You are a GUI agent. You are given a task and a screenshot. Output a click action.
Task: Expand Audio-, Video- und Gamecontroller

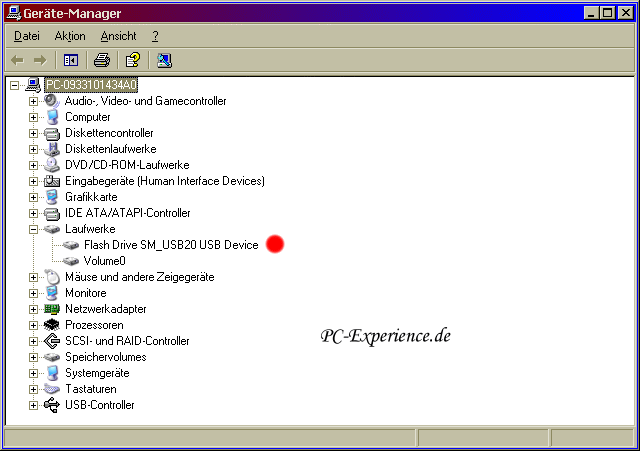coord(33,101)
